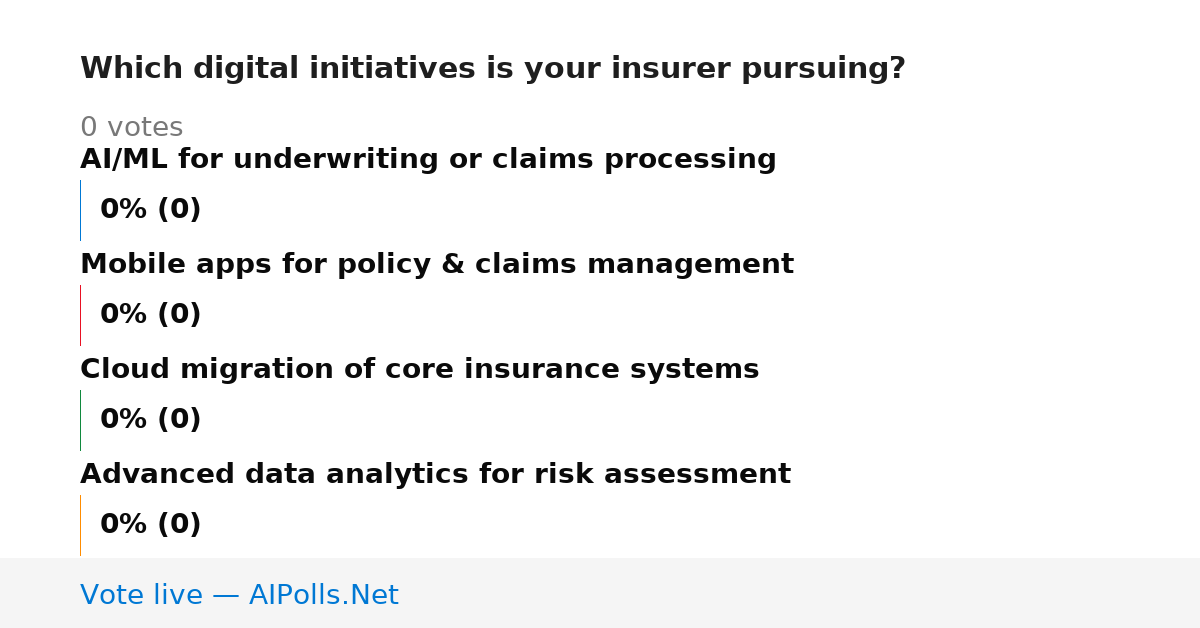1200x628 pixels.
Task: Click the green Cloud migration result bar
Action: [x=80, y=420]
